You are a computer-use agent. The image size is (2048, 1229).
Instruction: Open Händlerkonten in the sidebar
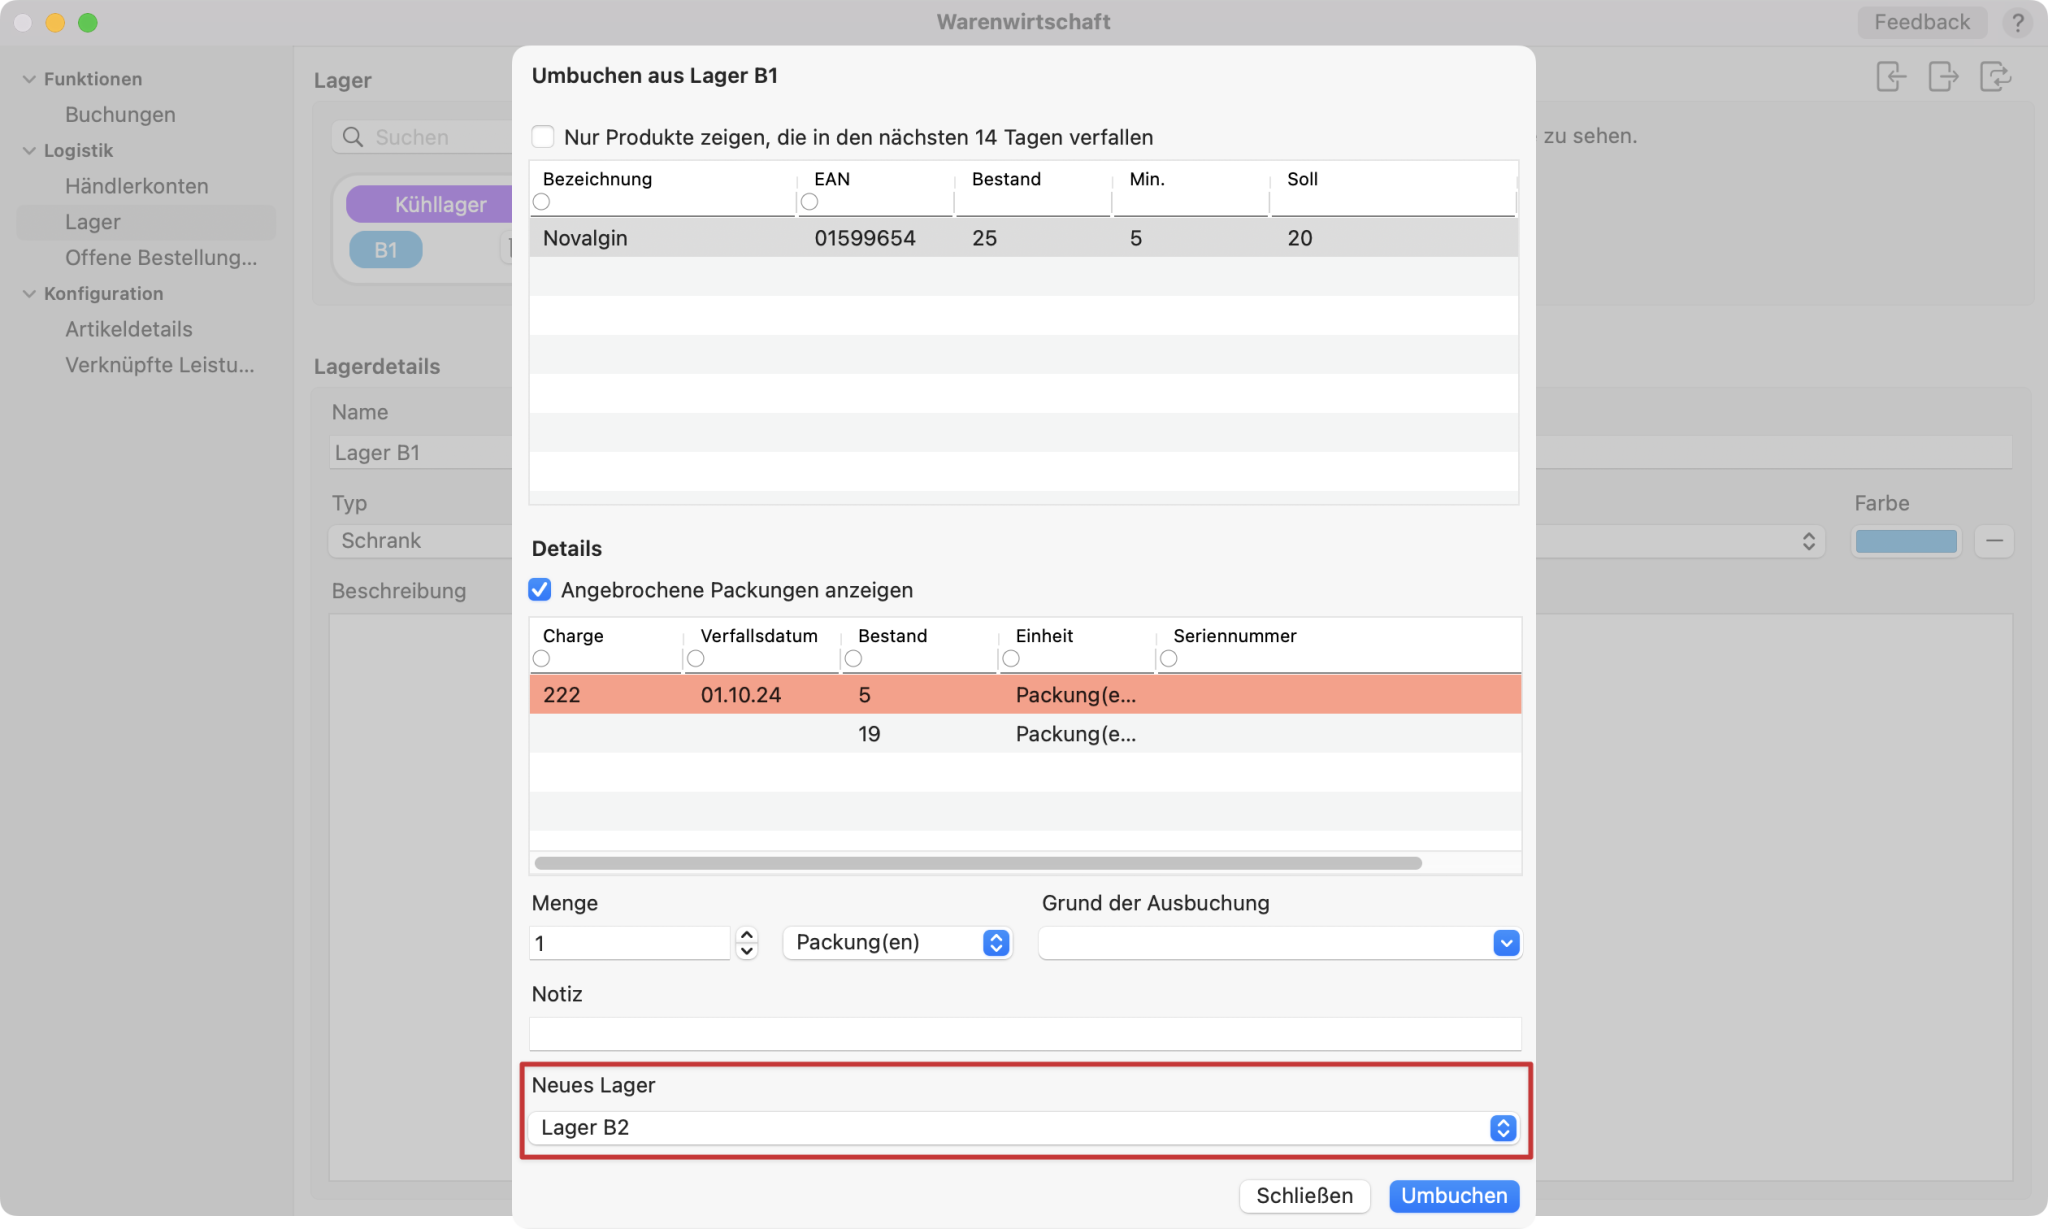coord(137,186)
